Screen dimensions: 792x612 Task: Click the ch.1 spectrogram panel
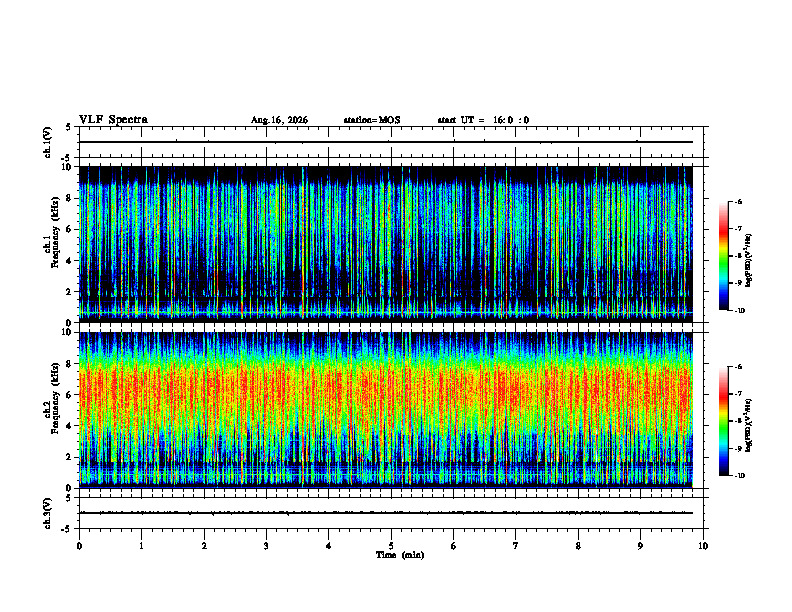(386, 244)
